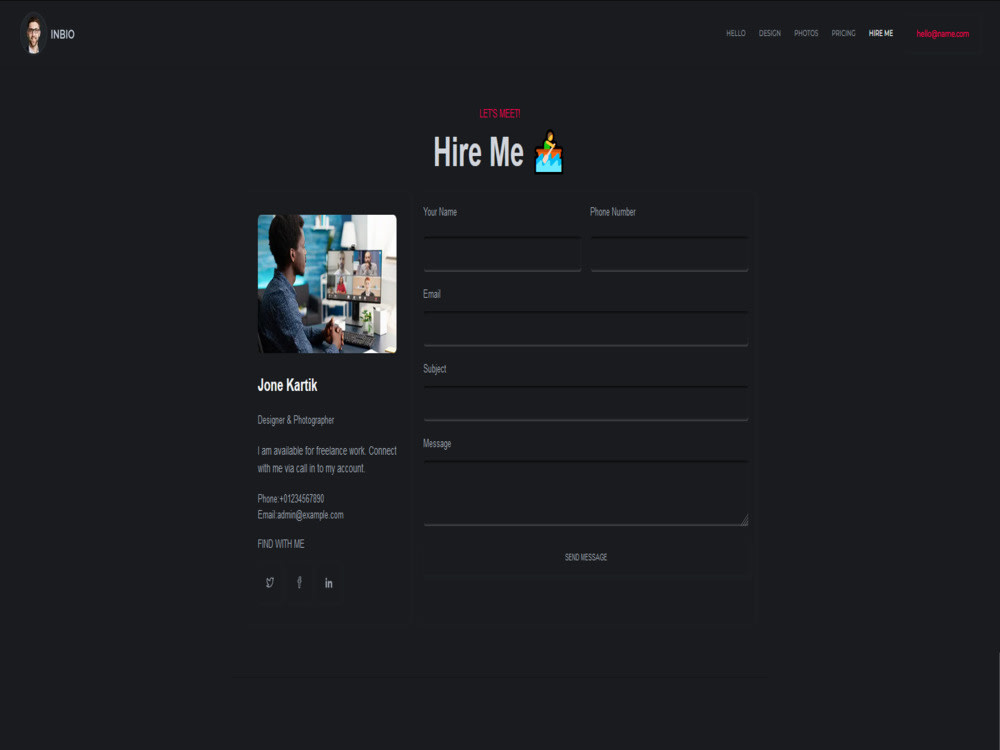Click the video call profile photo

click(x=327, y=284)
